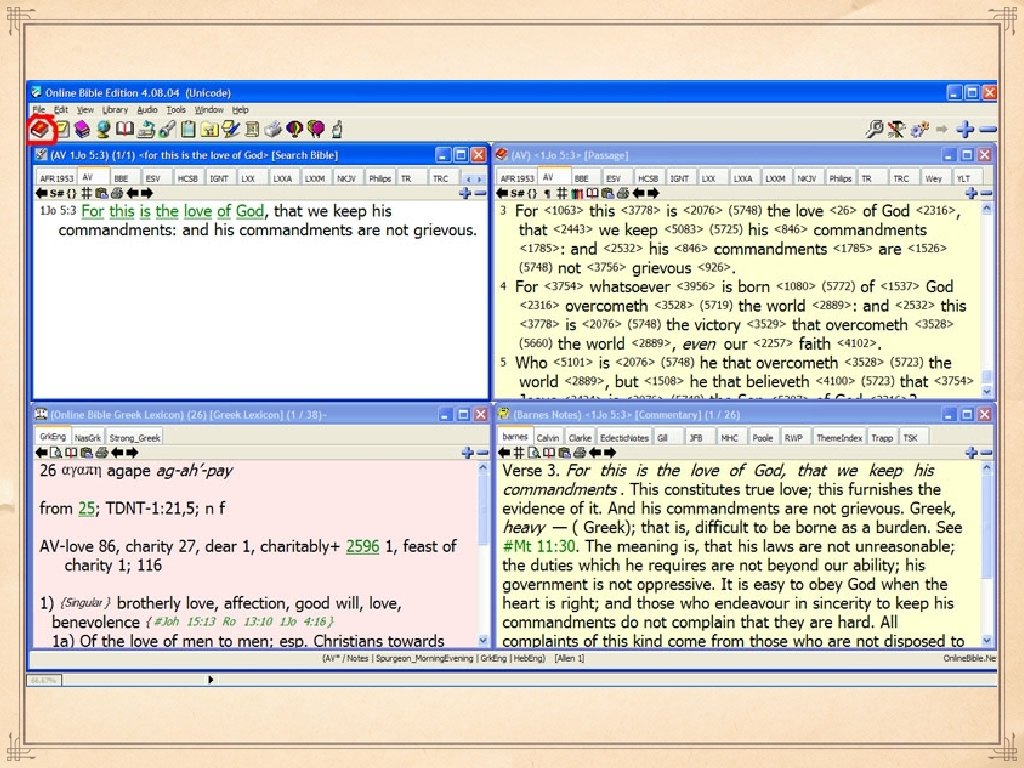Open the MHC commentary tab
This screenshot has width=1024, height=768.
point(729,438)
